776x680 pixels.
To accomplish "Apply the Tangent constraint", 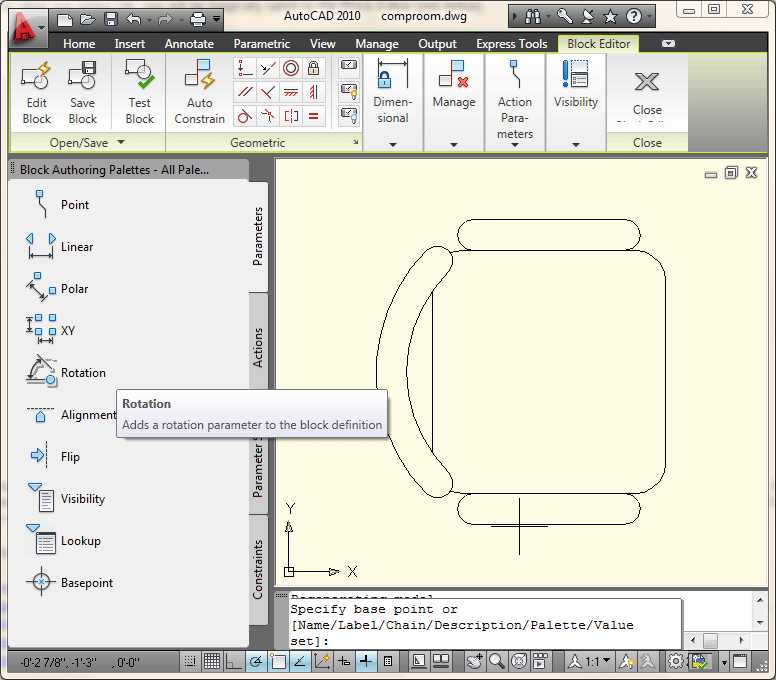I will click(x=244, y=116).
